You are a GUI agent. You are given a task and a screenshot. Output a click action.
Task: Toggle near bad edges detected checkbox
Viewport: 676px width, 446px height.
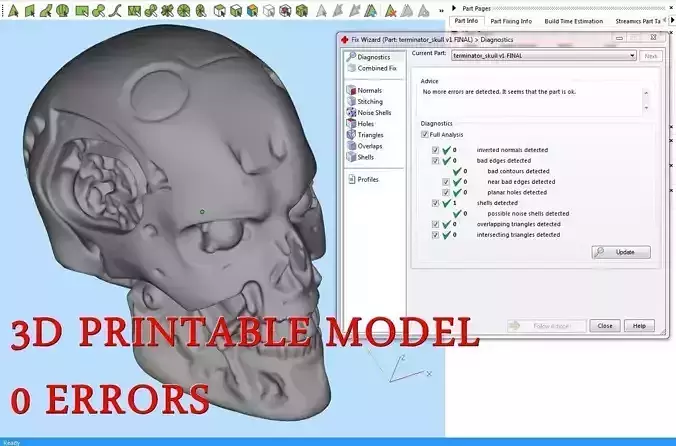click(x=446, y=182)
